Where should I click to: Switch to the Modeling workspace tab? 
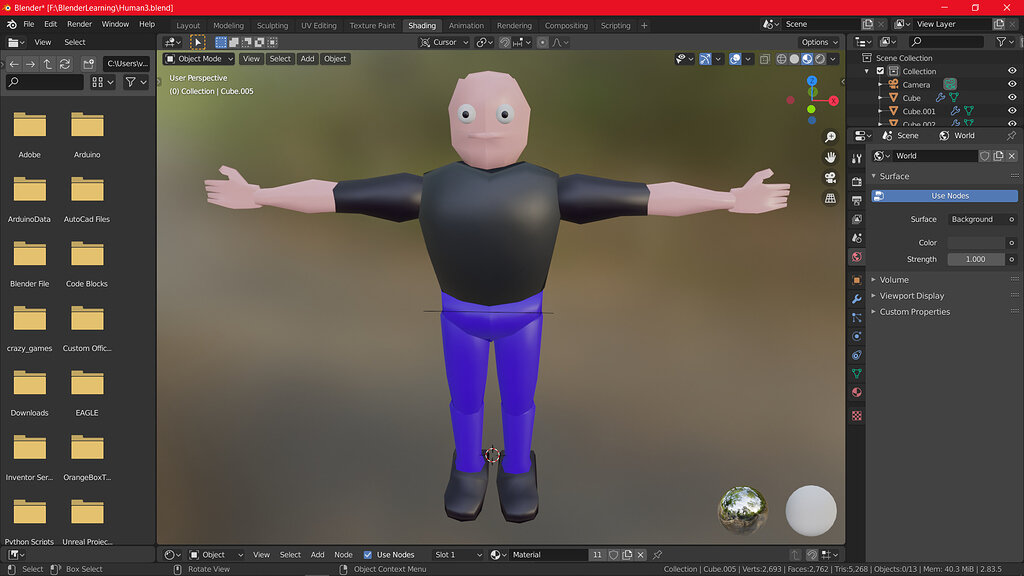229,25
